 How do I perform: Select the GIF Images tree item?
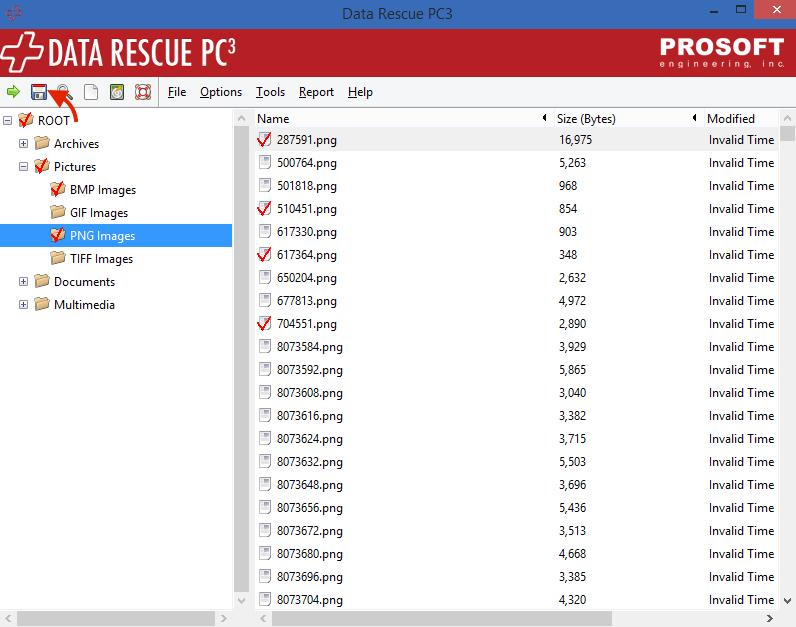tap(98, 212)
